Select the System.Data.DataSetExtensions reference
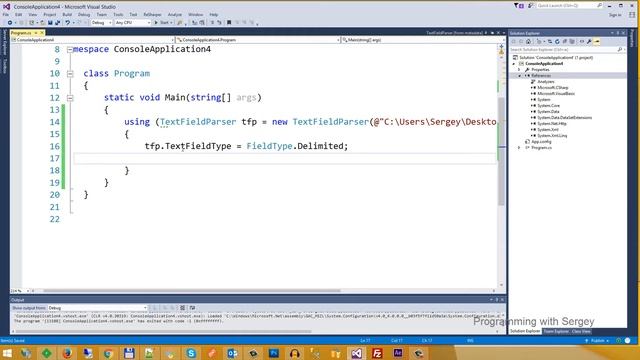This screenshot has width=640, height=360. pos(564,118)
